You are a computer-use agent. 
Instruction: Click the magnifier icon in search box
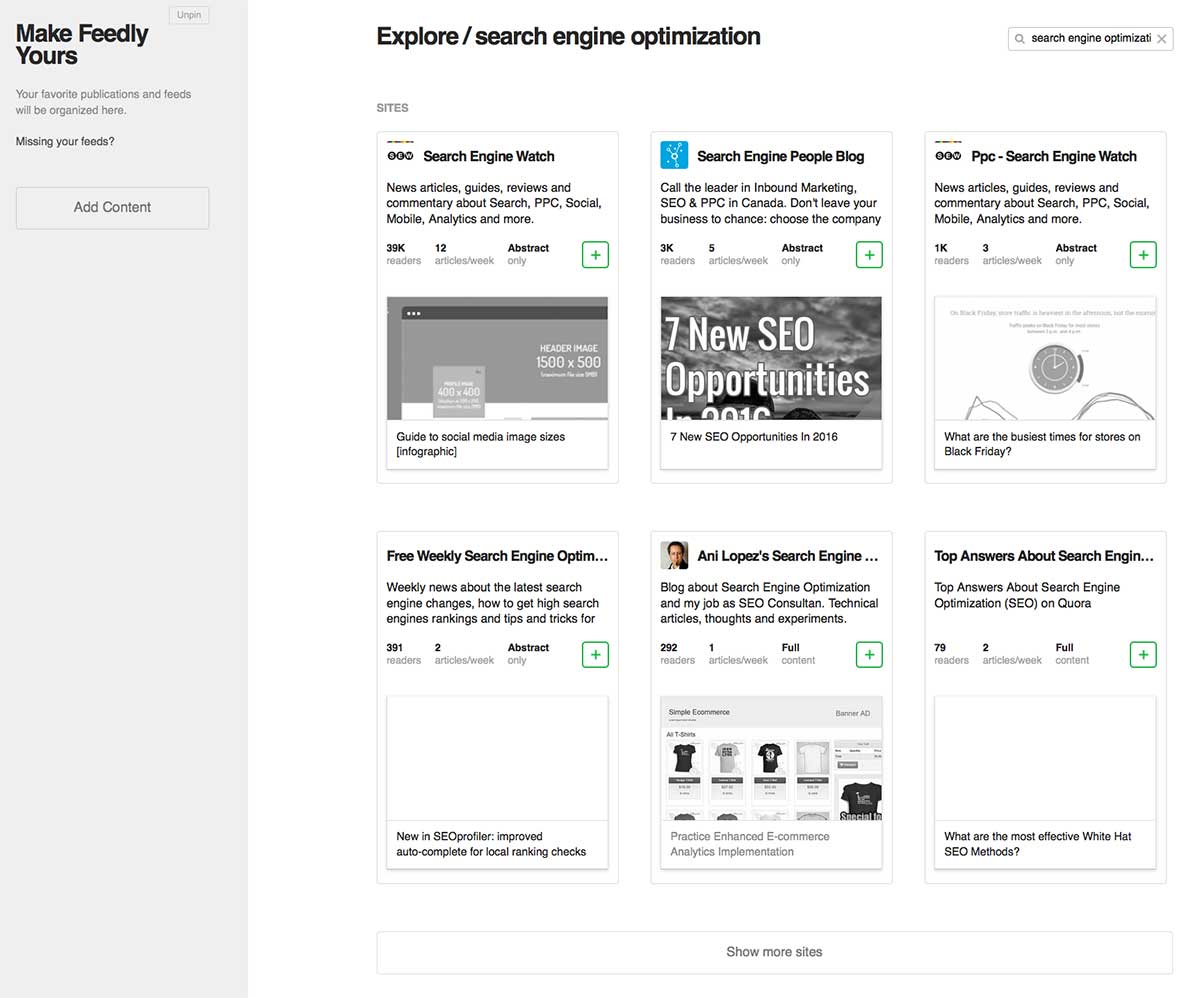click(x=1020, y=39)
